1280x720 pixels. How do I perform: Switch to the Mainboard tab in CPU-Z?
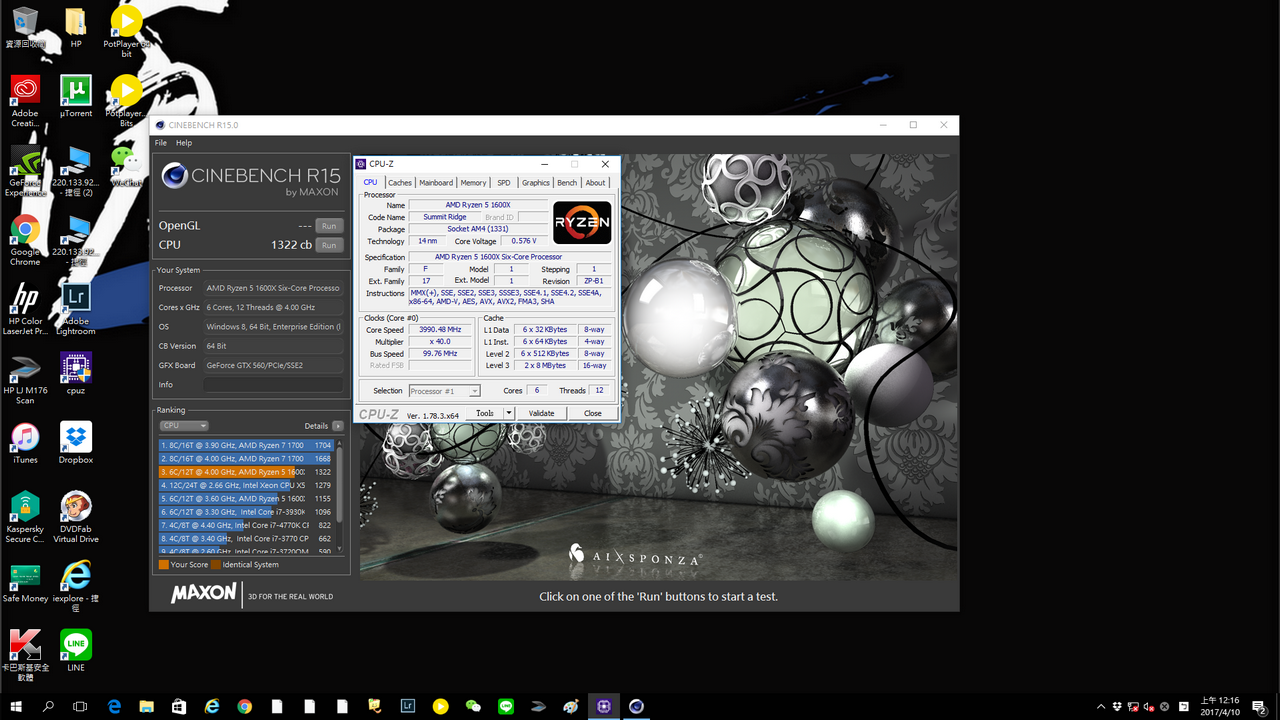tap(436, 183)
